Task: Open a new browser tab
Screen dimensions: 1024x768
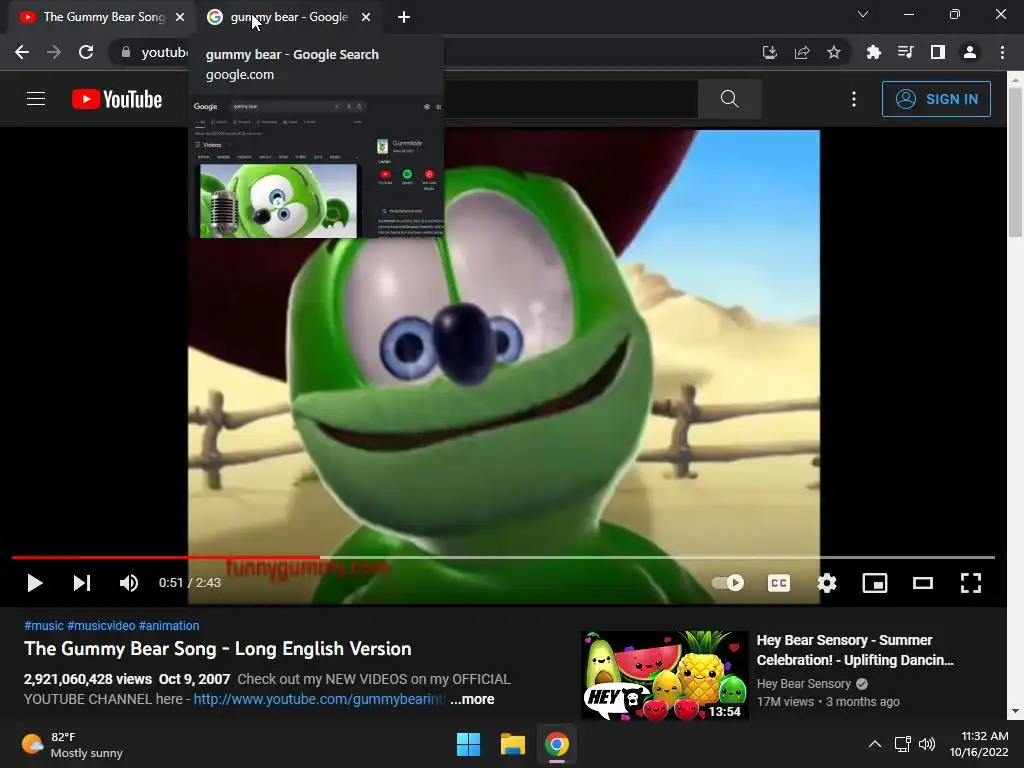Action: pyautogui.click(x=404, y=17)
